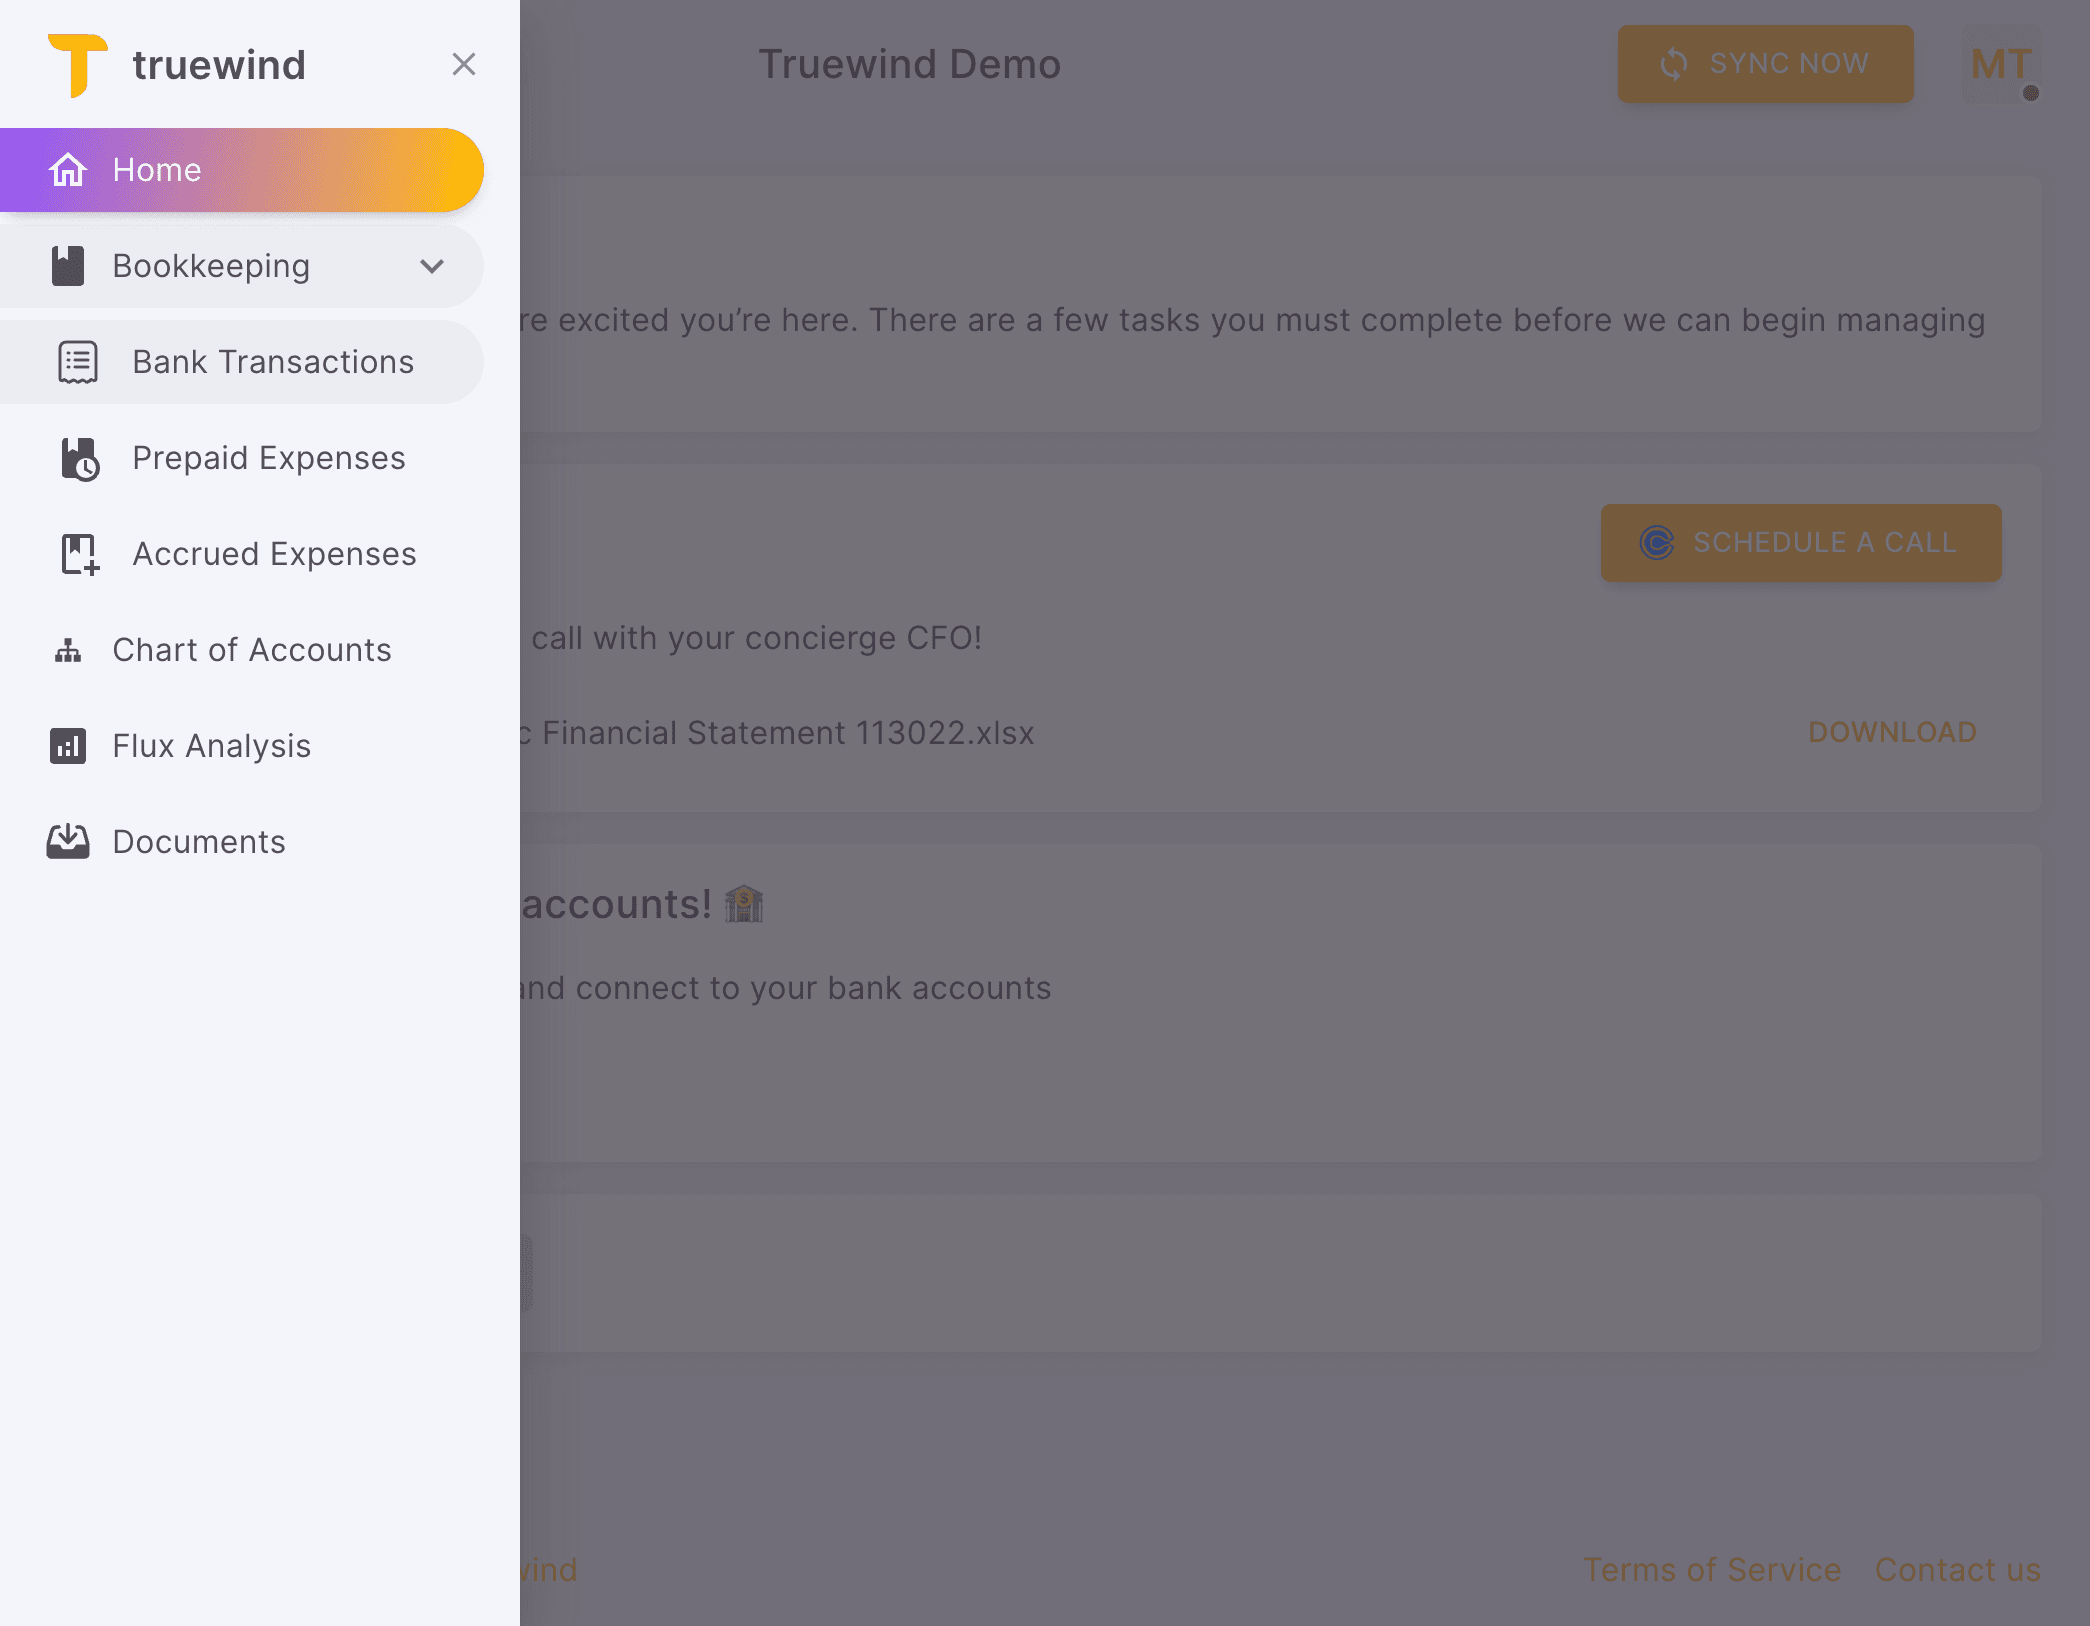
Task: Click the SCHEDULE A CALL button
Action: click(x=1800, y=543)
